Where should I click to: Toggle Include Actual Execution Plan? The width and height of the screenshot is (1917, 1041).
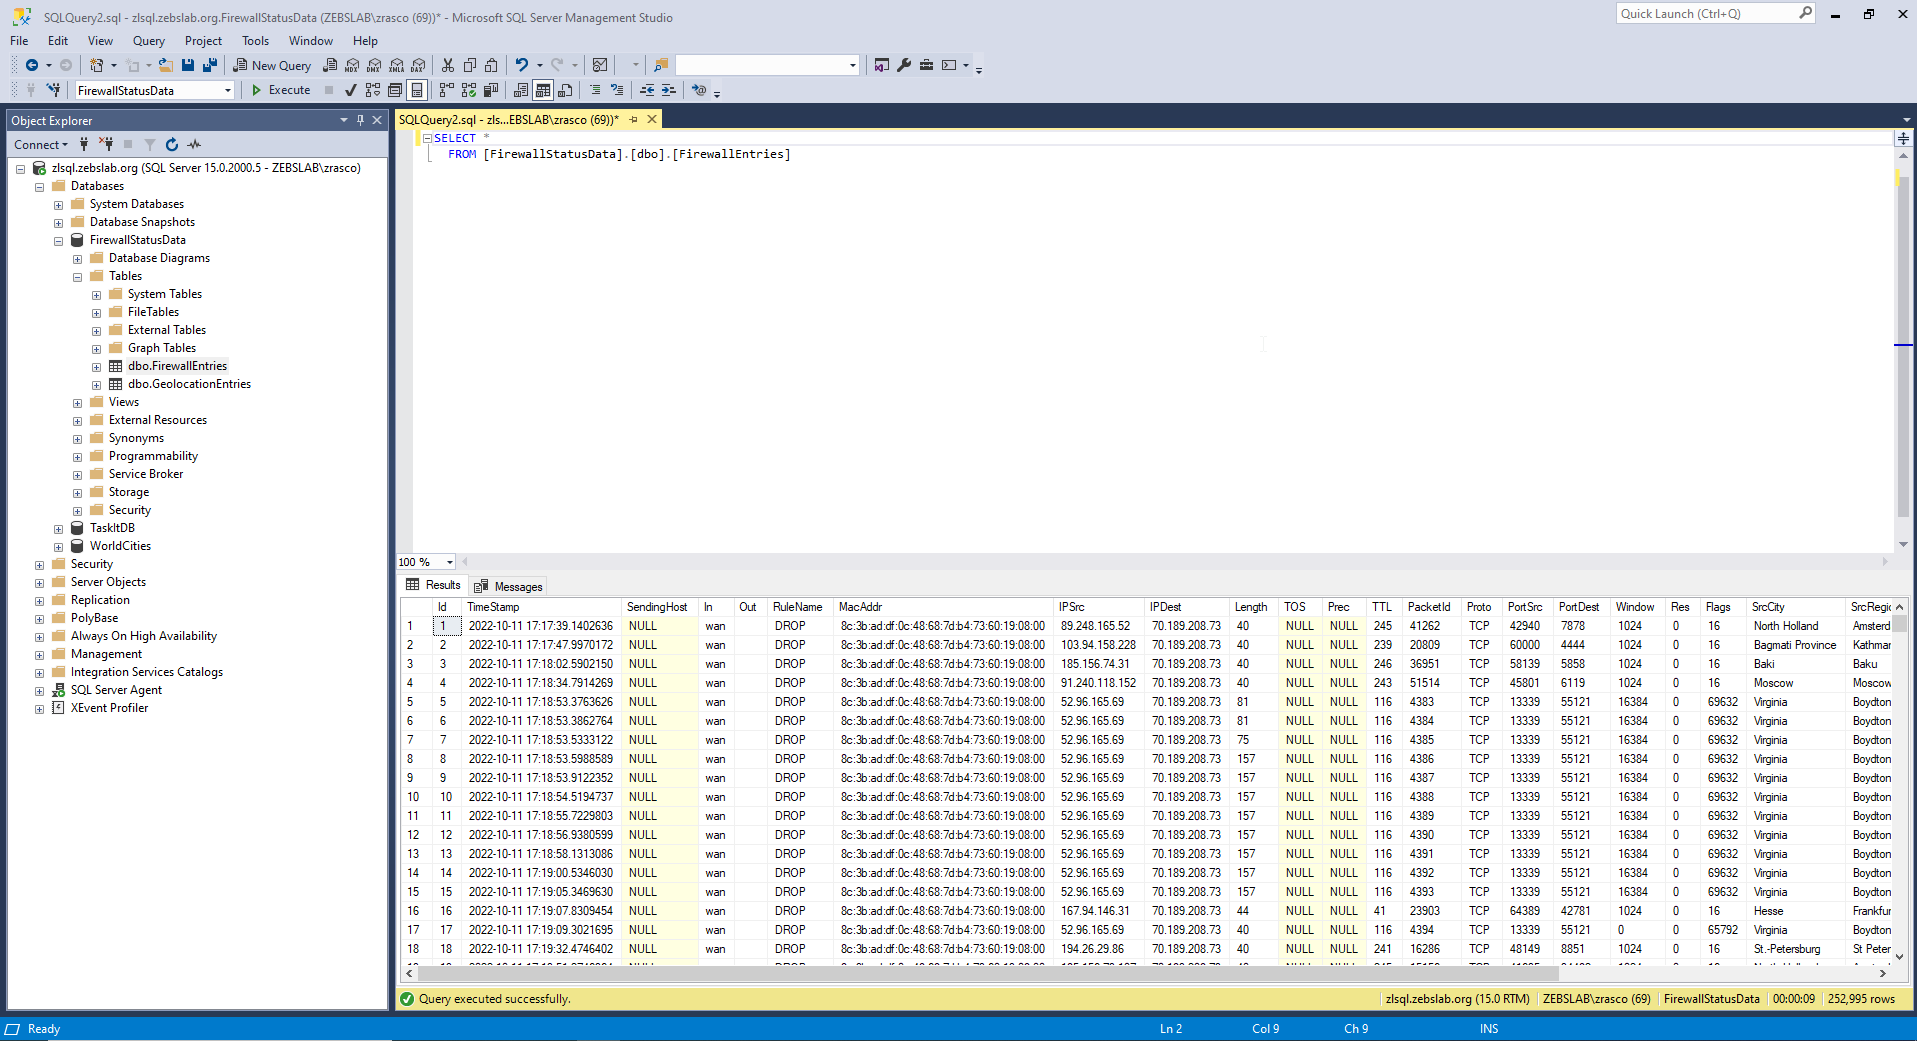pyautogui.click(x=447, y=90)
